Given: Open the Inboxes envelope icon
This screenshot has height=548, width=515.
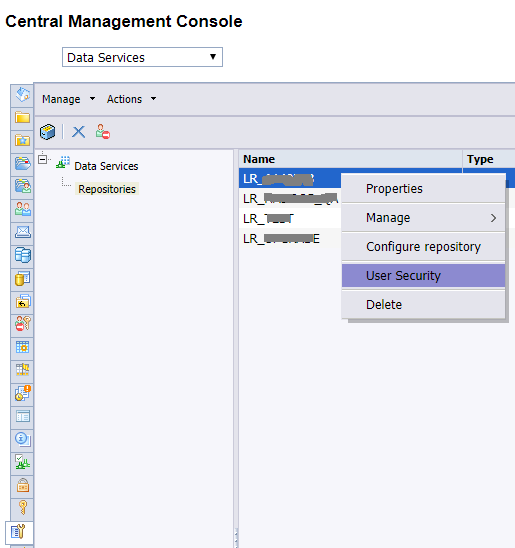Looking at the screenshot, I should pos(22,232).
